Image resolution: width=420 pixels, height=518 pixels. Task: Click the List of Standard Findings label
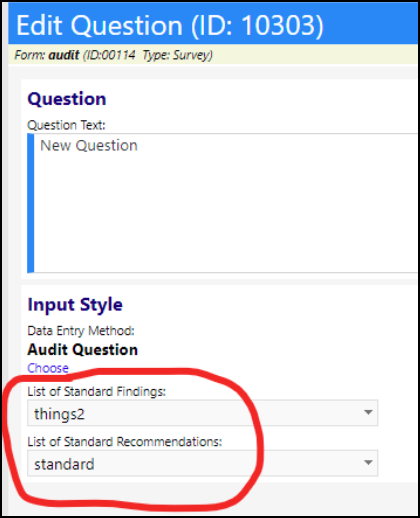point(96,391)
